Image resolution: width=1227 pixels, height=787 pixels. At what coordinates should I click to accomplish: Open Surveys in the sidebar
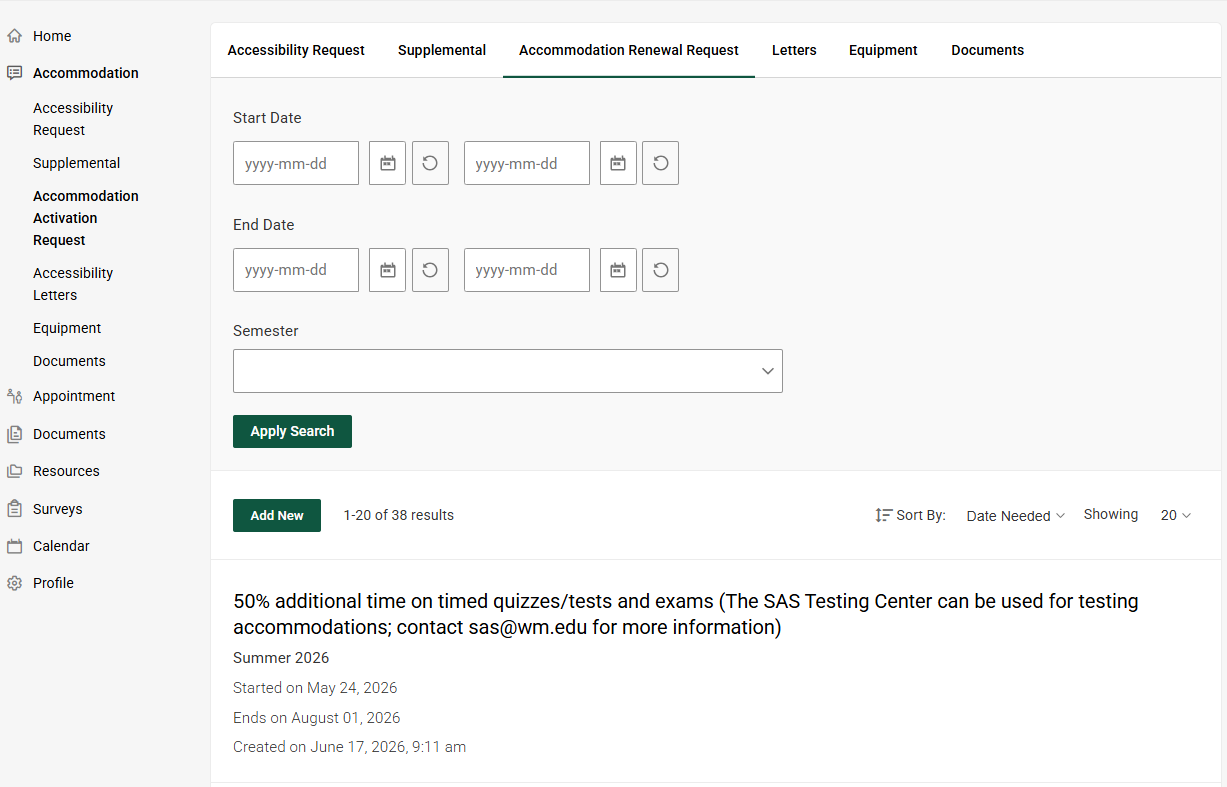coord(58,509)
